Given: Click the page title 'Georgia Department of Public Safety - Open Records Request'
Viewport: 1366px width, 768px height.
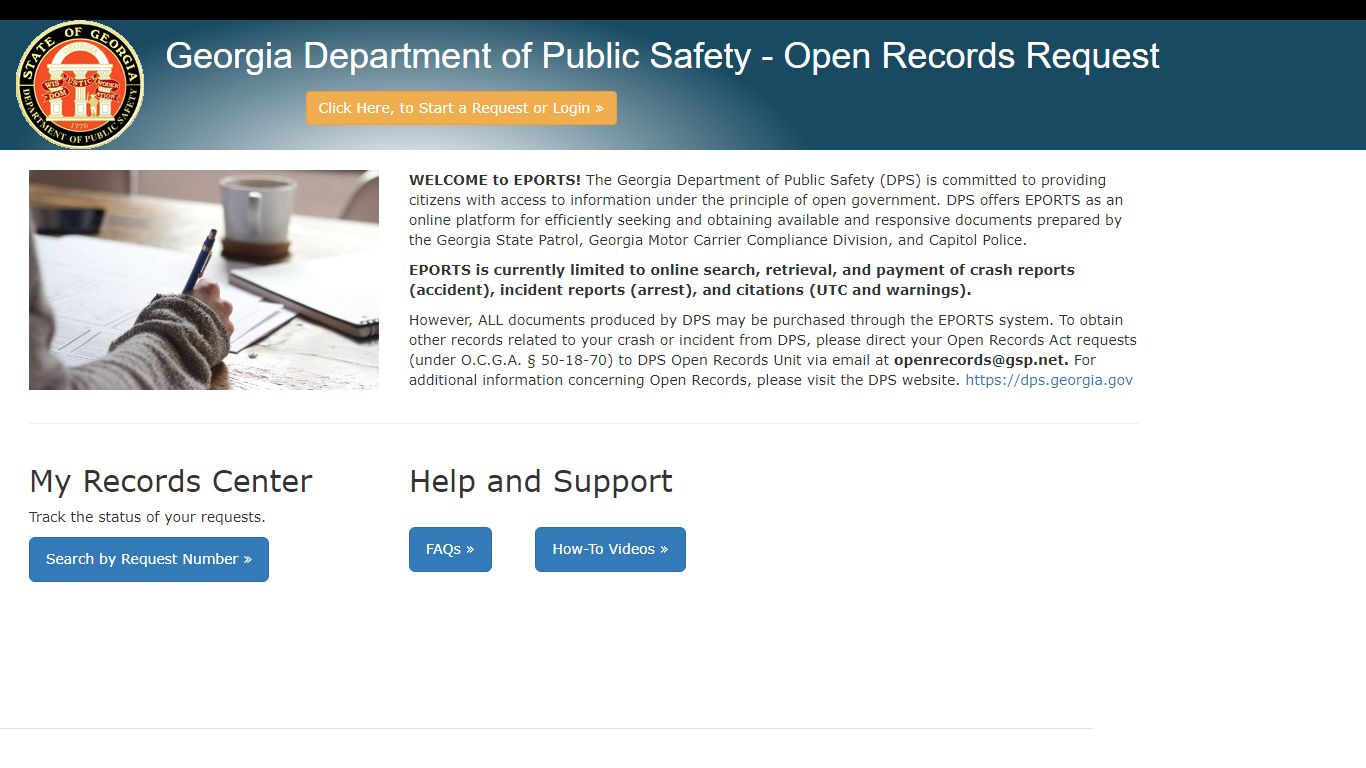Looking at the screenshot, I should click(x=662, y=56).
